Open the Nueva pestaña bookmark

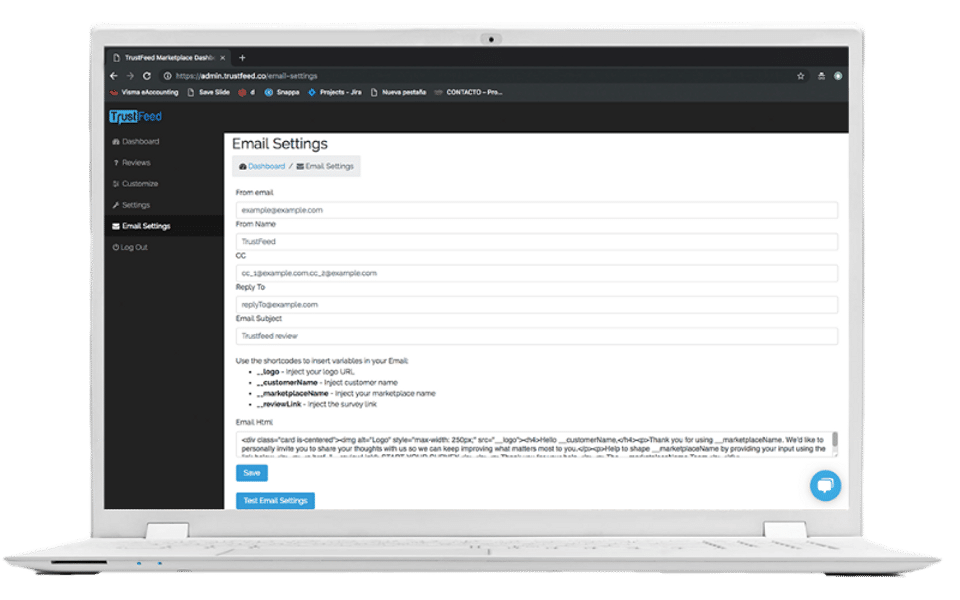(399, 92)
